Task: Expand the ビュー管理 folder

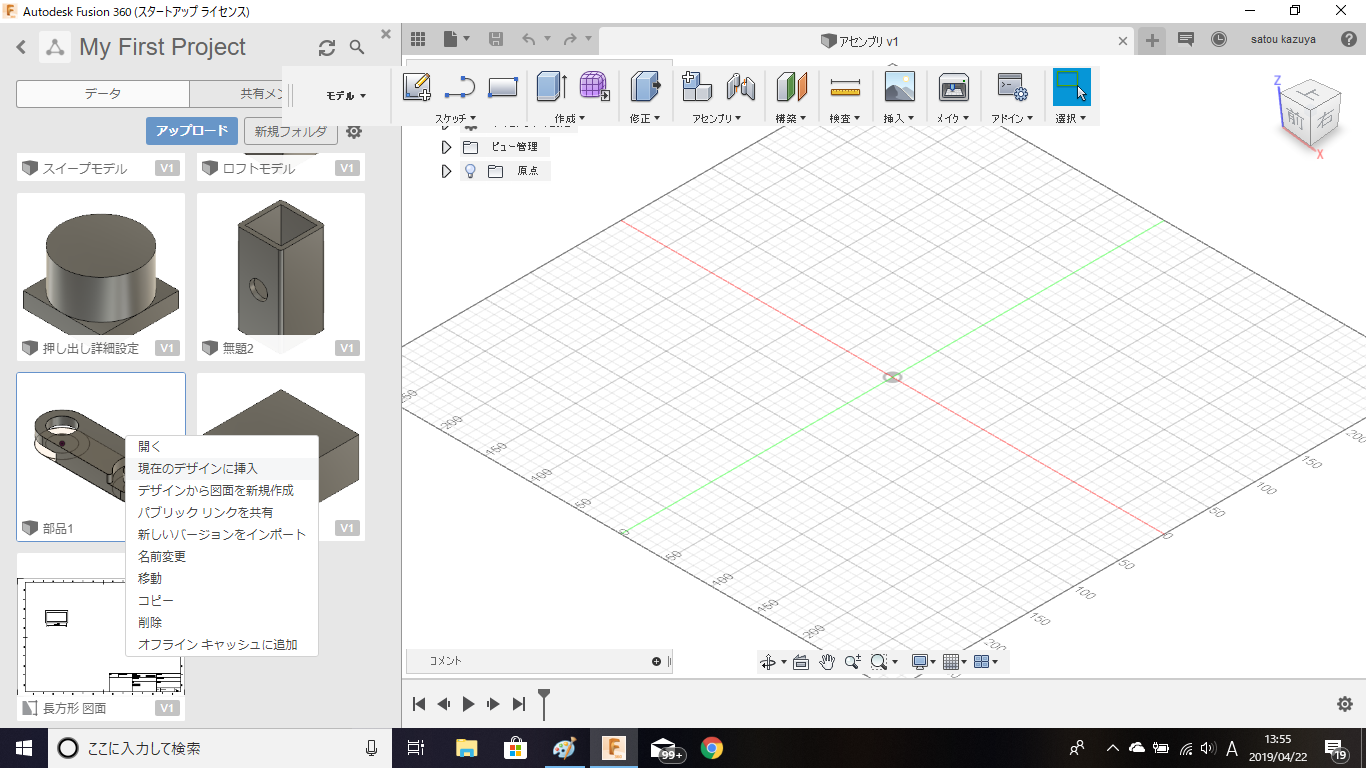Action: click(446, 147)
